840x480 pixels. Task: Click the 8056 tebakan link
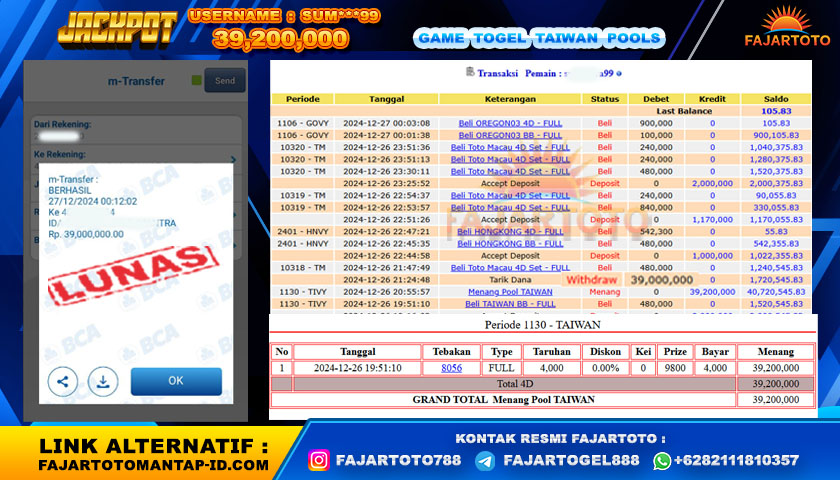click(452, 368)
